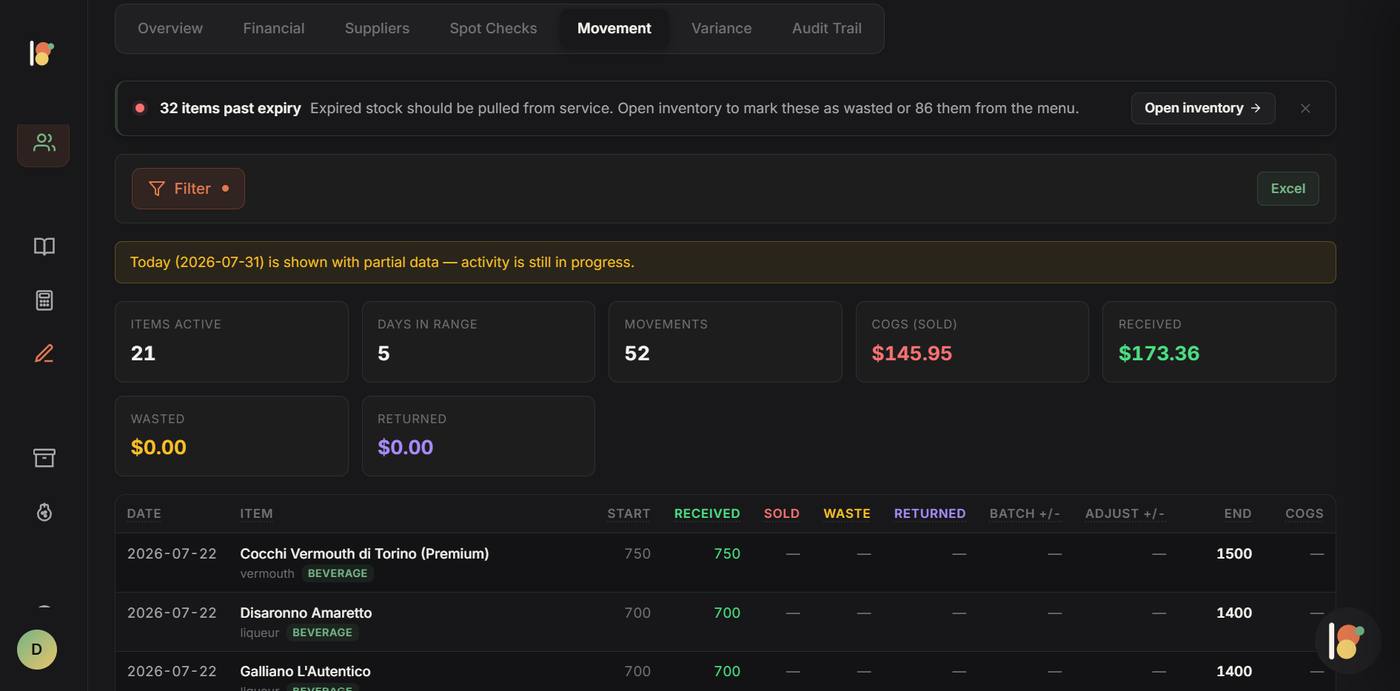
Task: Dismiss the expired items alert banner
Action: click(1305, 108)
